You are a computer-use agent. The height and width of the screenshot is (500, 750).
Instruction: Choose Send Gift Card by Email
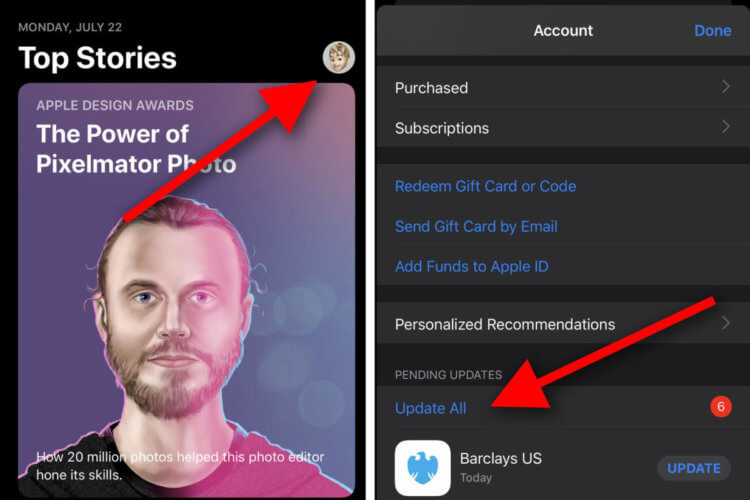(x=476, y=226)
